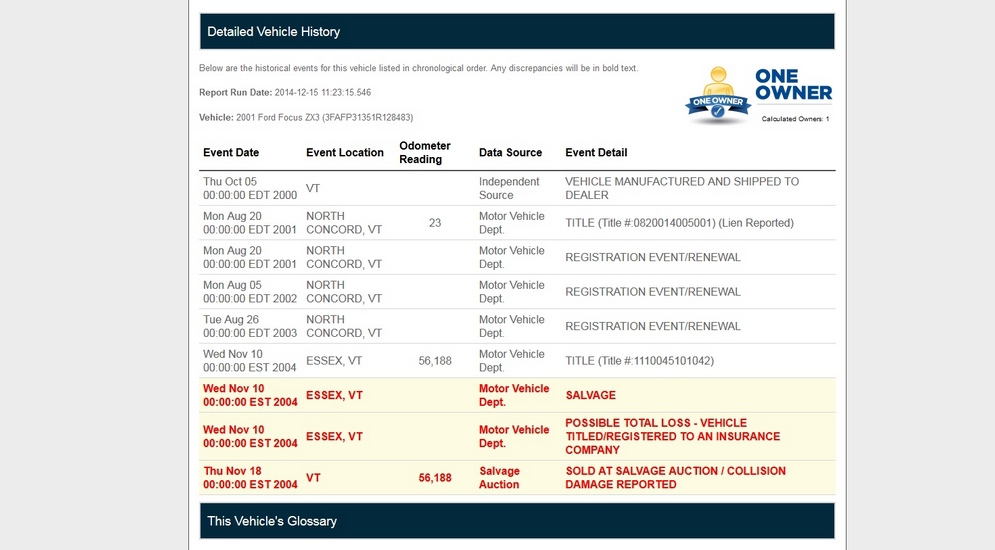995x550 pixels.
Task: Click the Data Source column header
Action: (510, 153)
